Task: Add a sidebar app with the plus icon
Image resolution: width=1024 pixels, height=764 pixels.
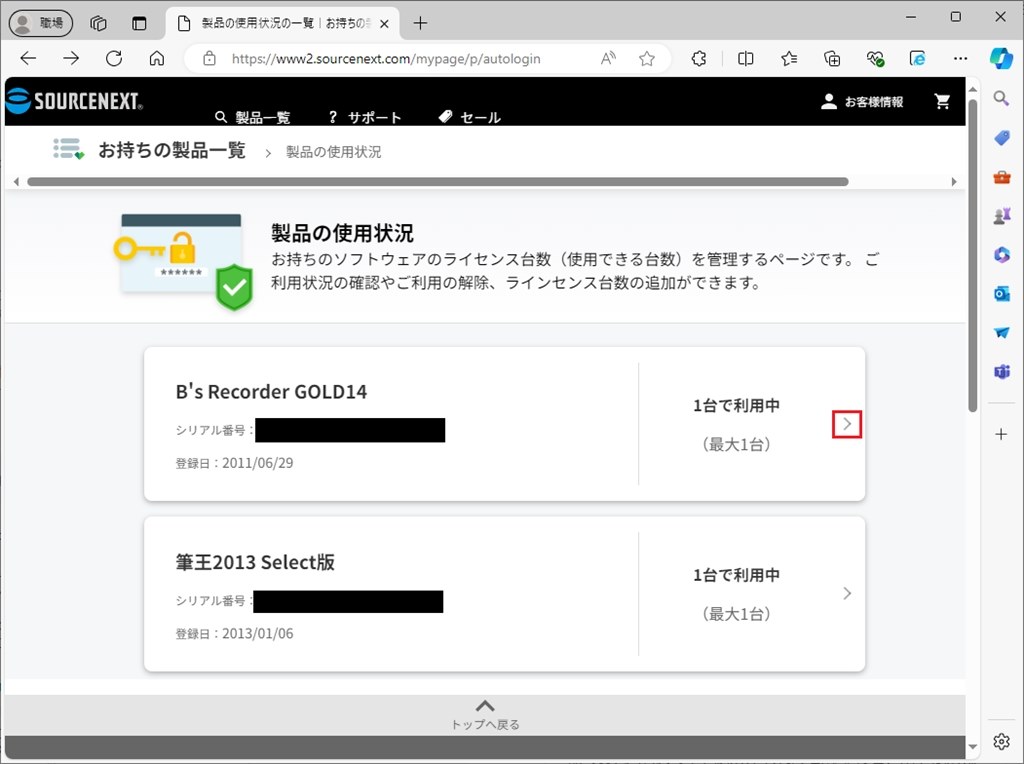Action: coord(1001,434)
